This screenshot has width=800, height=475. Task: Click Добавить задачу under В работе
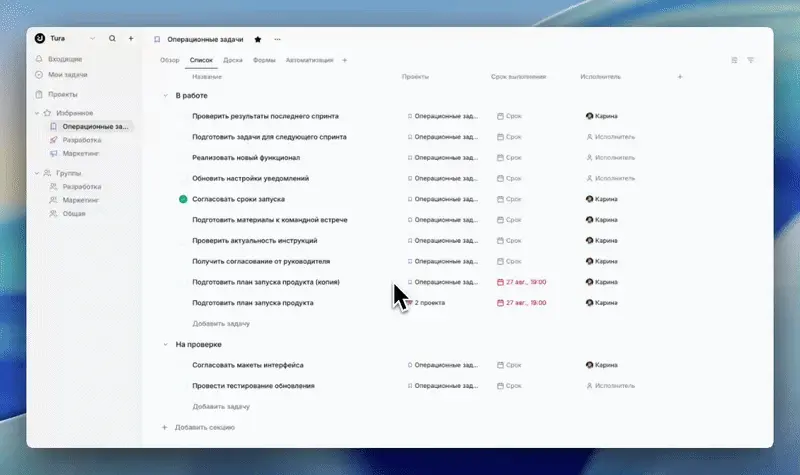[221, 323]
